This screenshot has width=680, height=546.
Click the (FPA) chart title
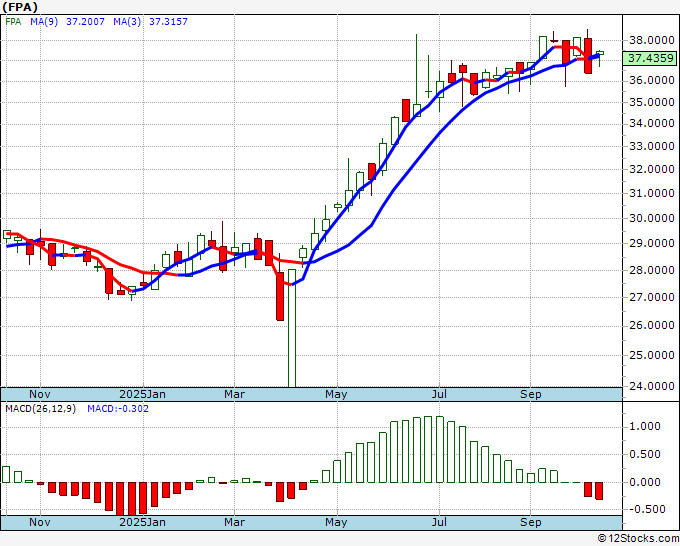click(x=20, y=7)
